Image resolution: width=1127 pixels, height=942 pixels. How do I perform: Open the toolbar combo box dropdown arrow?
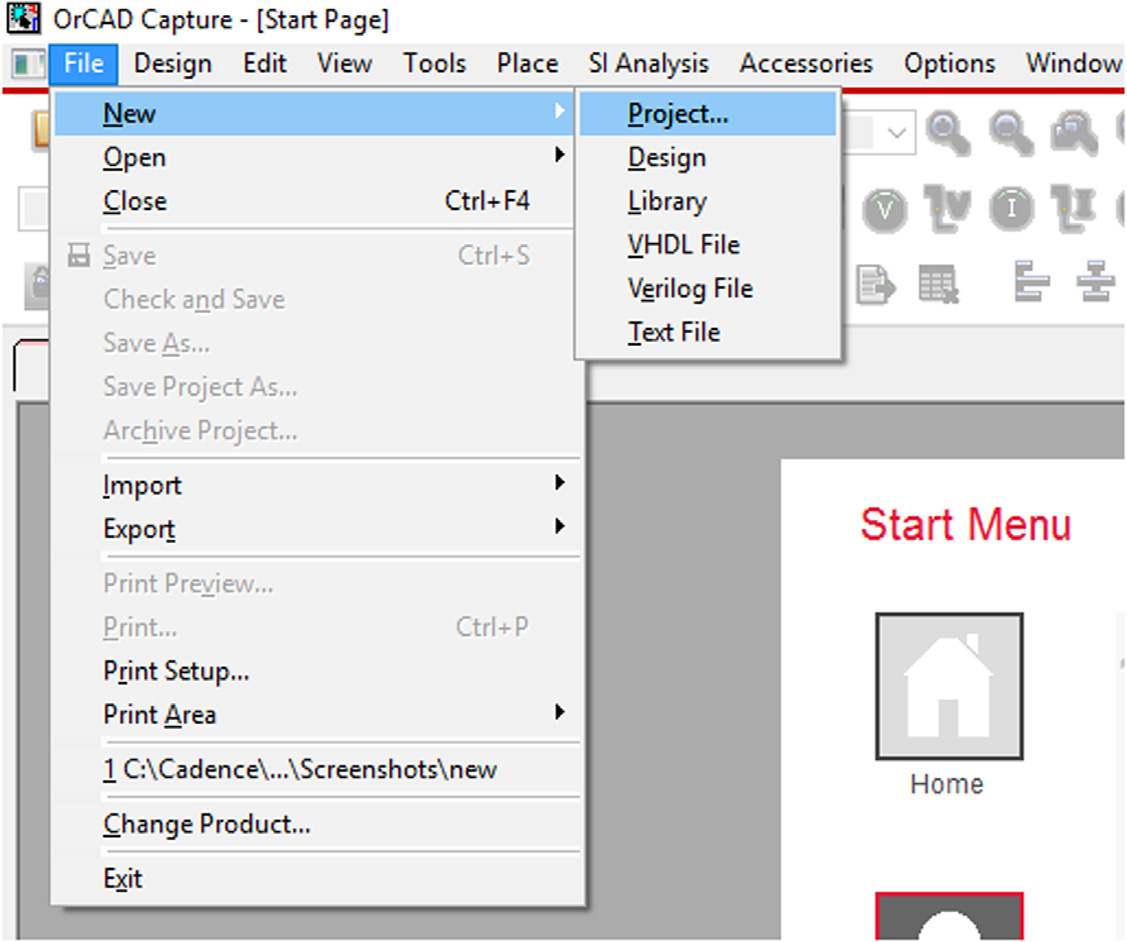pyautogui.click(x=897, y=132)
